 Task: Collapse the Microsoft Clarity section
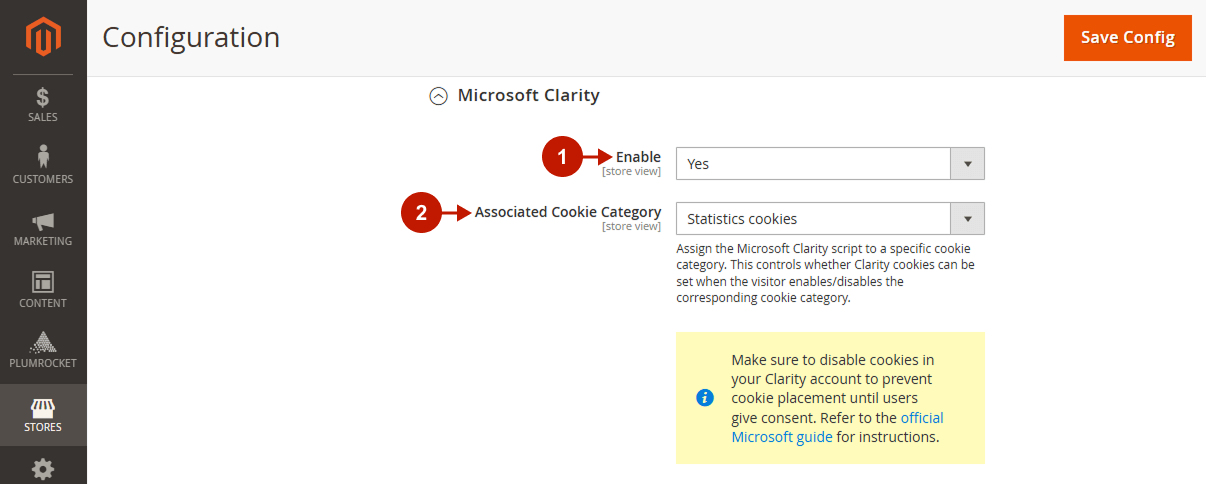438,96
